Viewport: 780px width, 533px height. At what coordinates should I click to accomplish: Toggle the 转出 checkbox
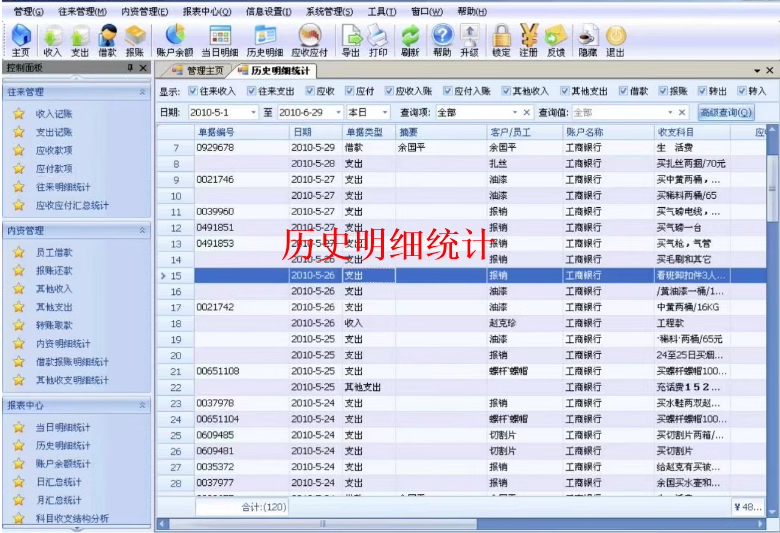(702, 91)
